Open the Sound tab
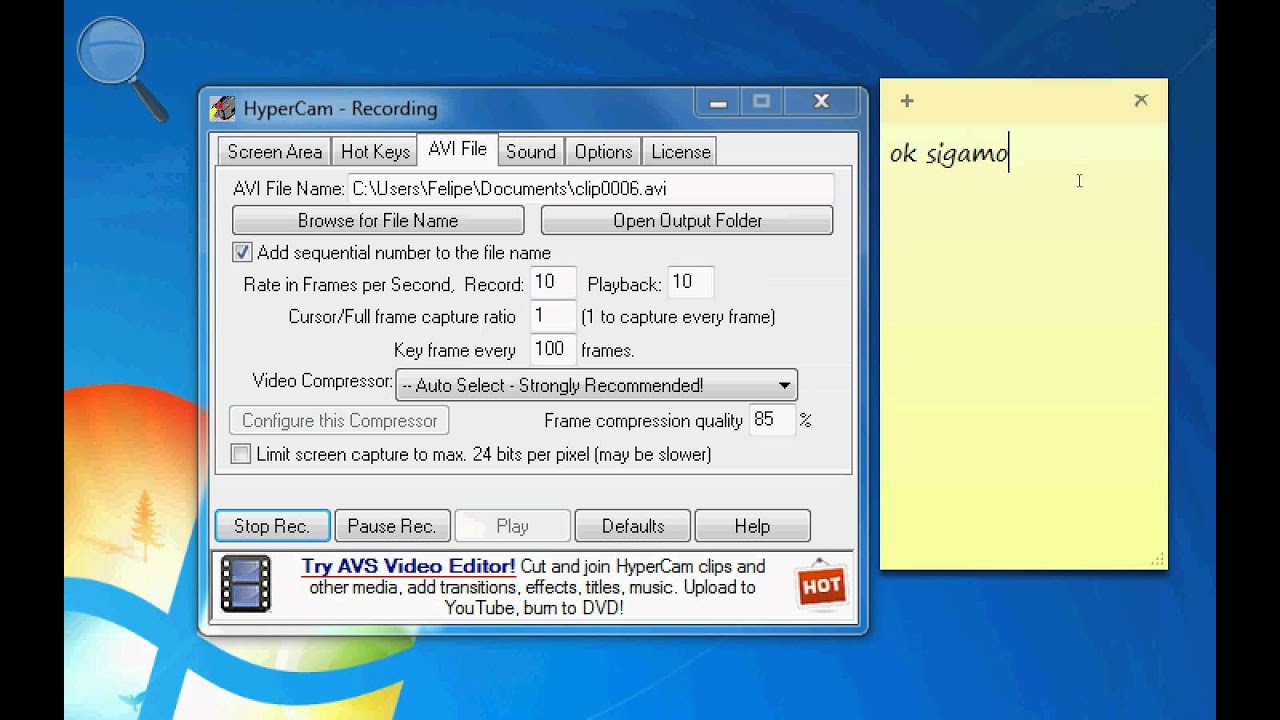Viewport: 1280px width, 720px height. coord(530,152)
